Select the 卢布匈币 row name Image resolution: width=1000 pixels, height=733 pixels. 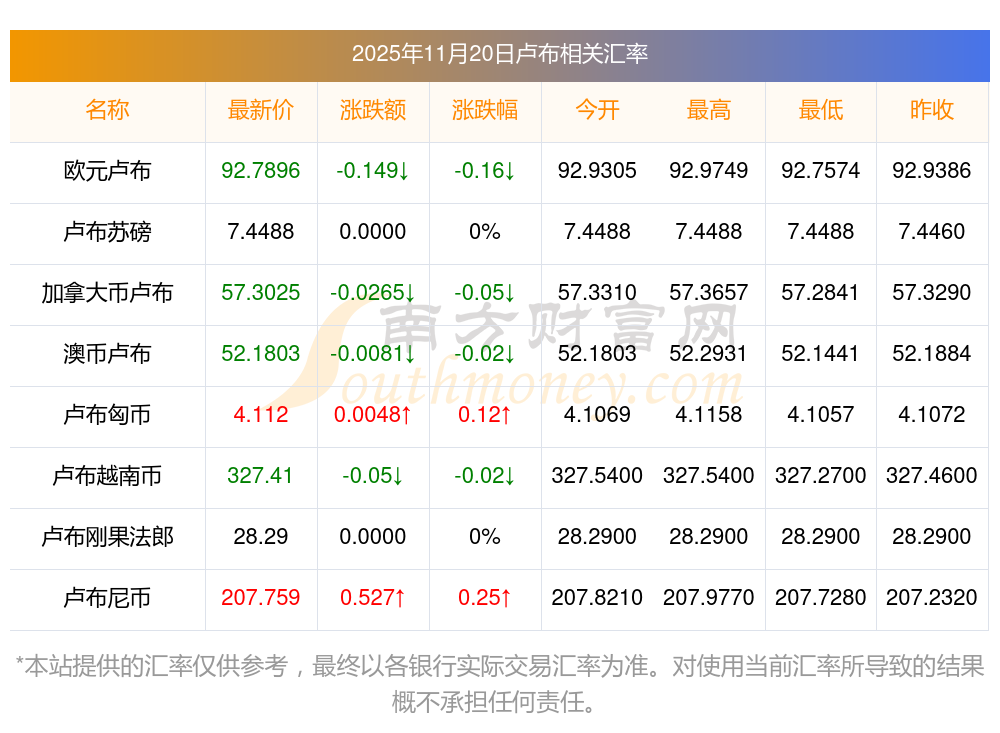107,415
